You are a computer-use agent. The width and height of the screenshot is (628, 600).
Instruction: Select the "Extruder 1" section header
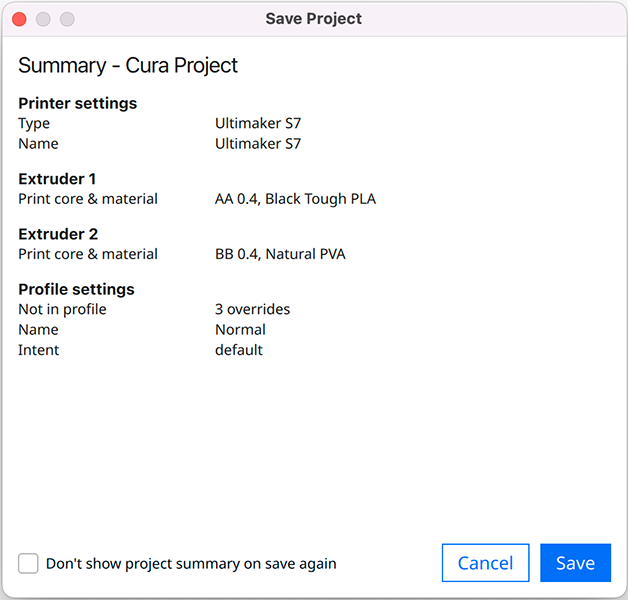point(57,179)
